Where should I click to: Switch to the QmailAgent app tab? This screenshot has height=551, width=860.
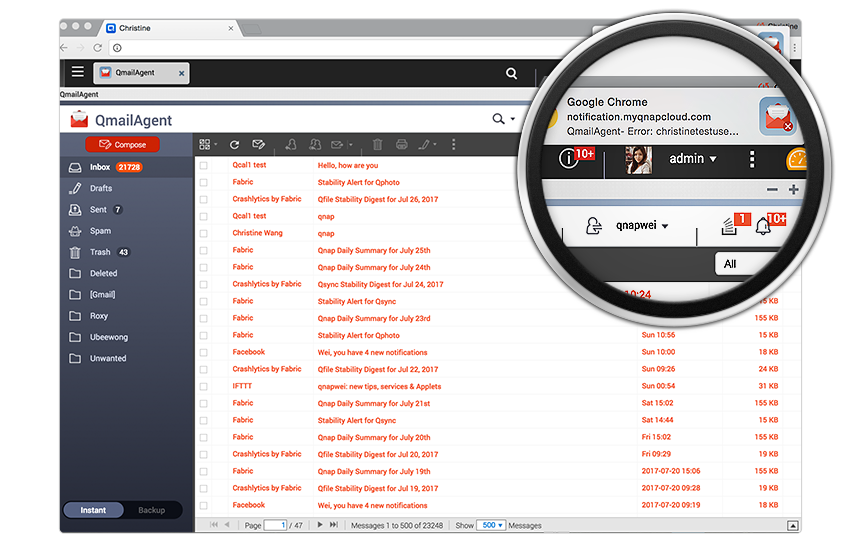tap(141, 73)
